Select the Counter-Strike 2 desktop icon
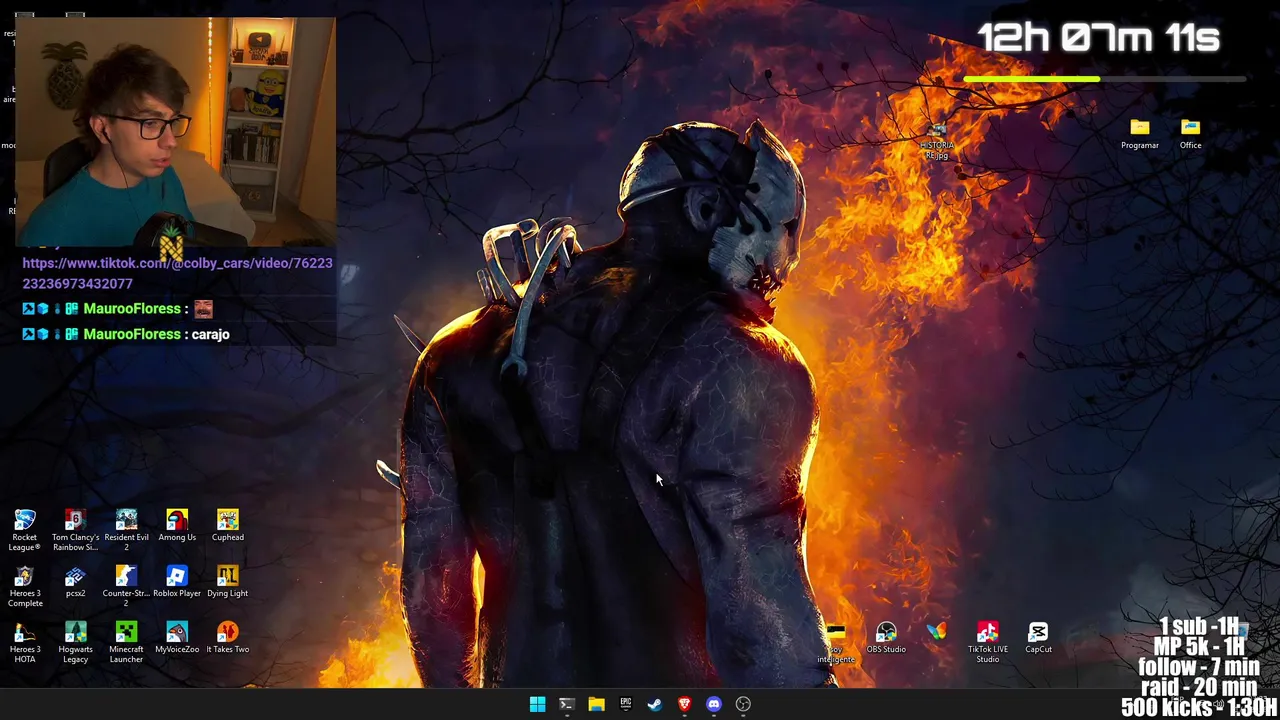Image resolution: width=1280 pixels, height=720 pixels. [x=126, y=586]
